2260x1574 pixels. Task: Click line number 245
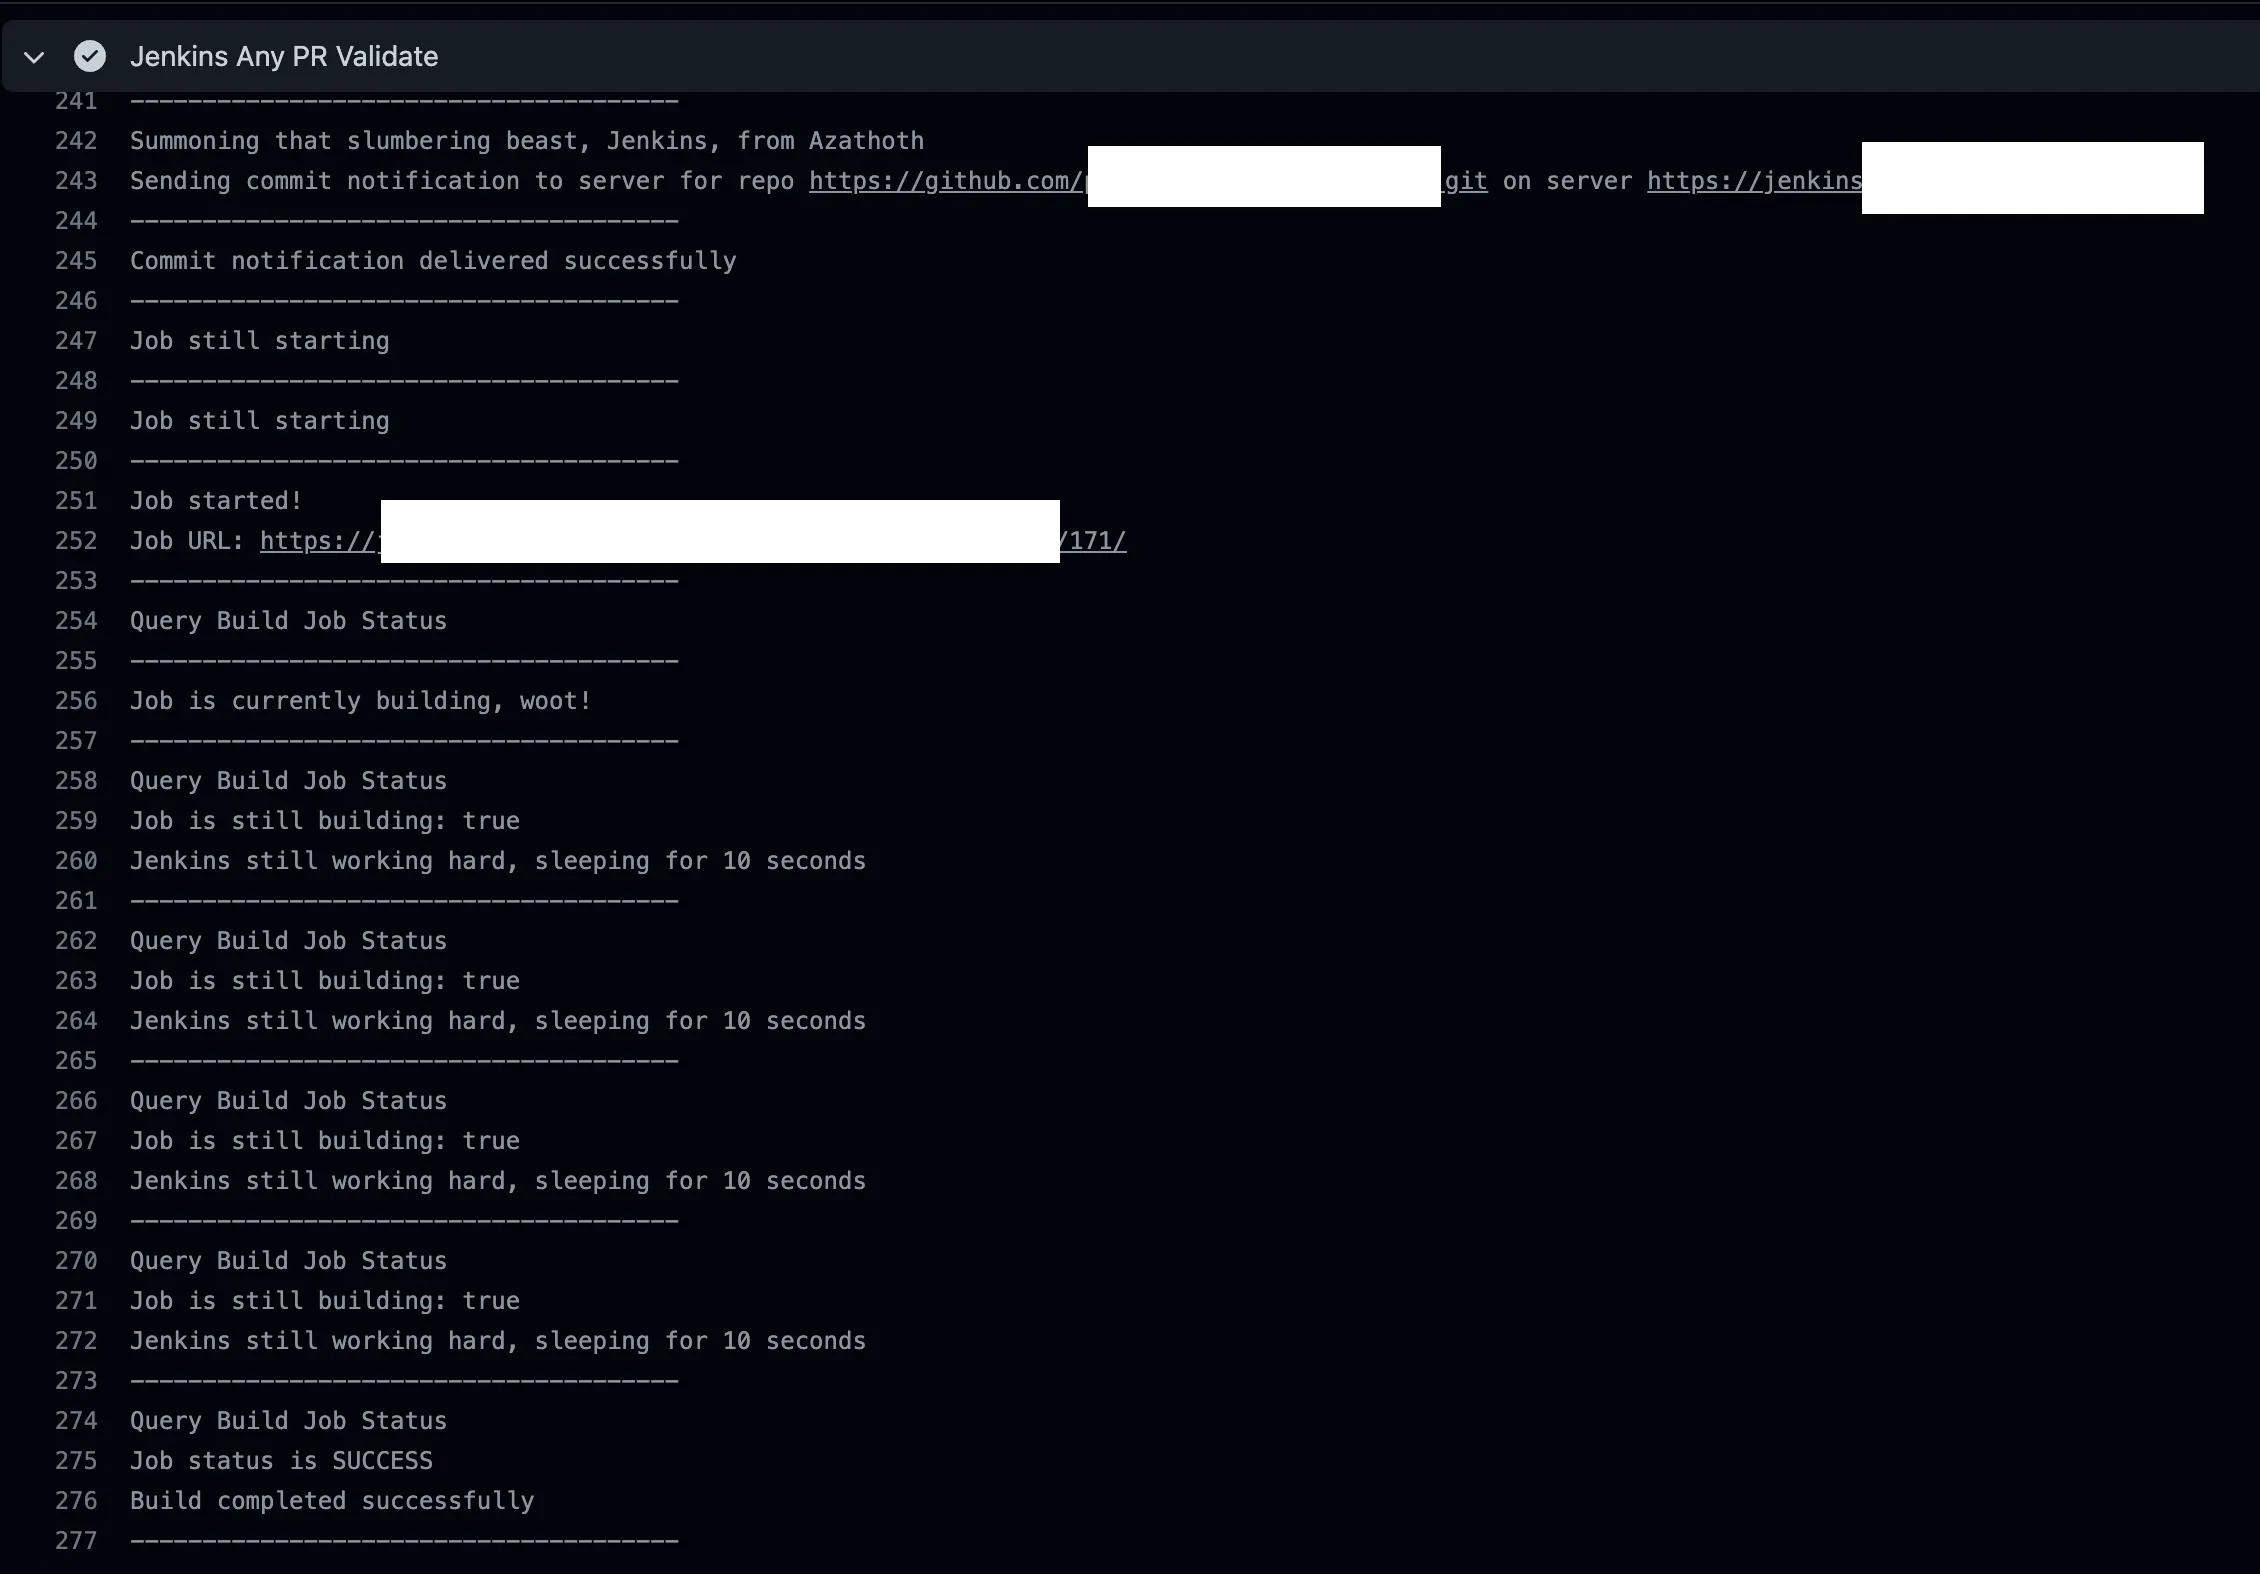76,261
